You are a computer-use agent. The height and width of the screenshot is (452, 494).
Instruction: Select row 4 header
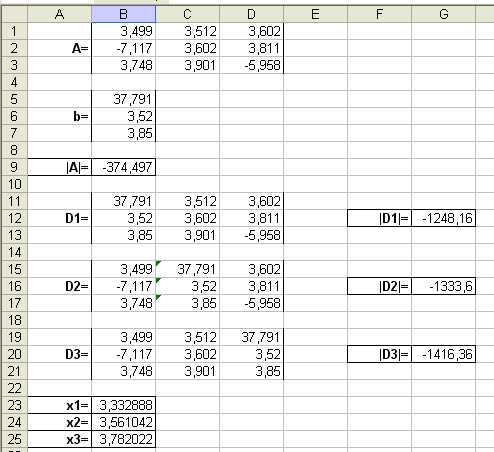tap(14, 82)
